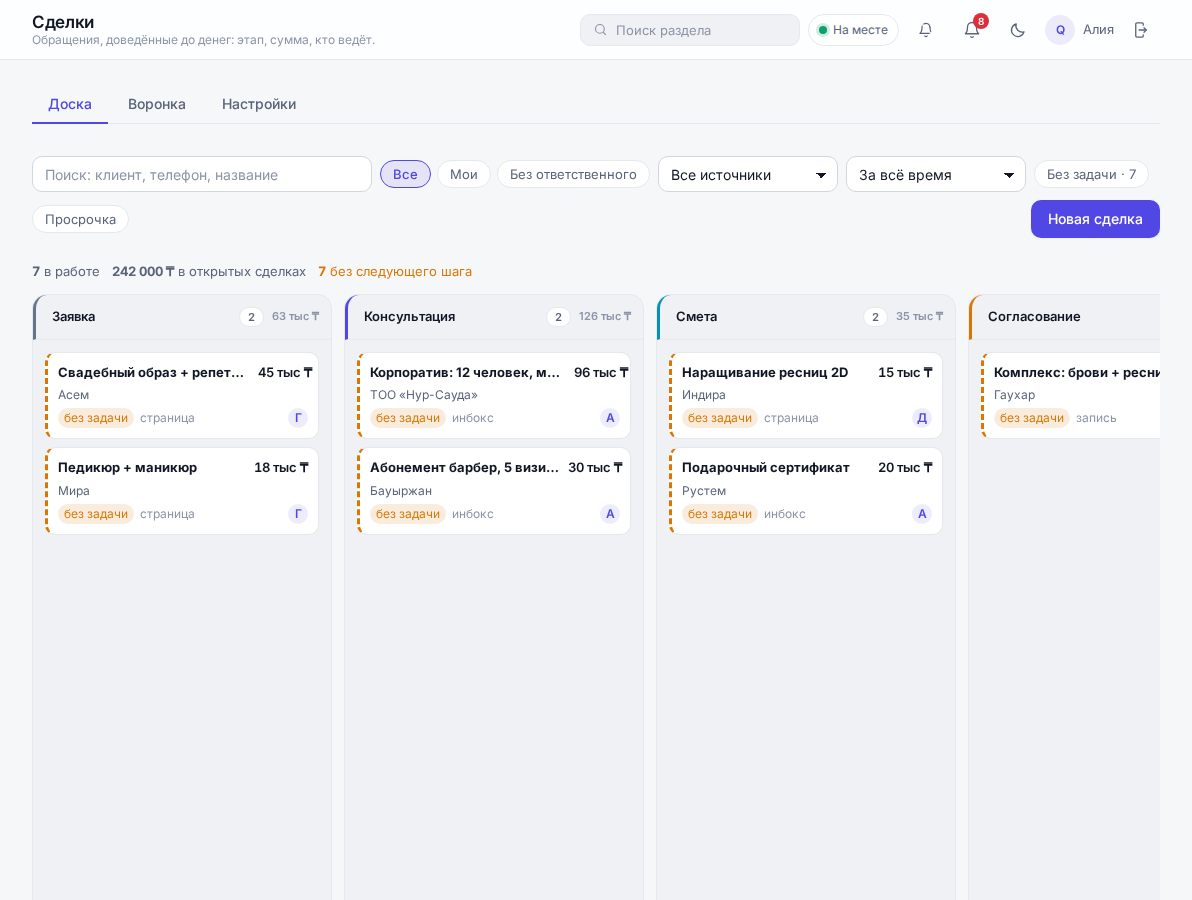Click the Смета column header
The width and height of the screenshot is (1192, 900).
(x=806, y=316)
